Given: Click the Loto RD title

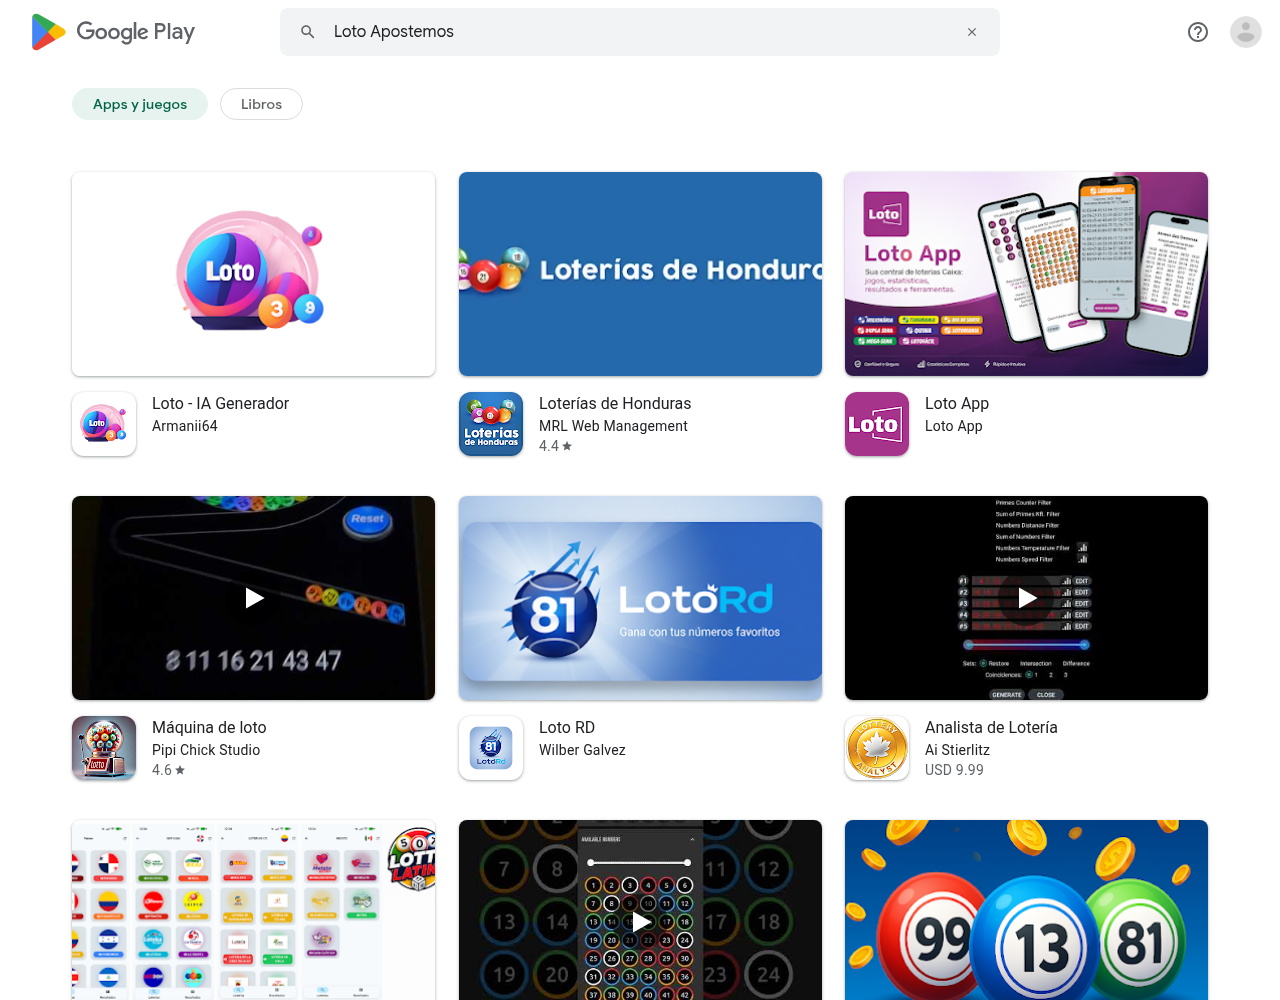Looking at the screenshot, I should pyautogui.click(x=567, y=727).
